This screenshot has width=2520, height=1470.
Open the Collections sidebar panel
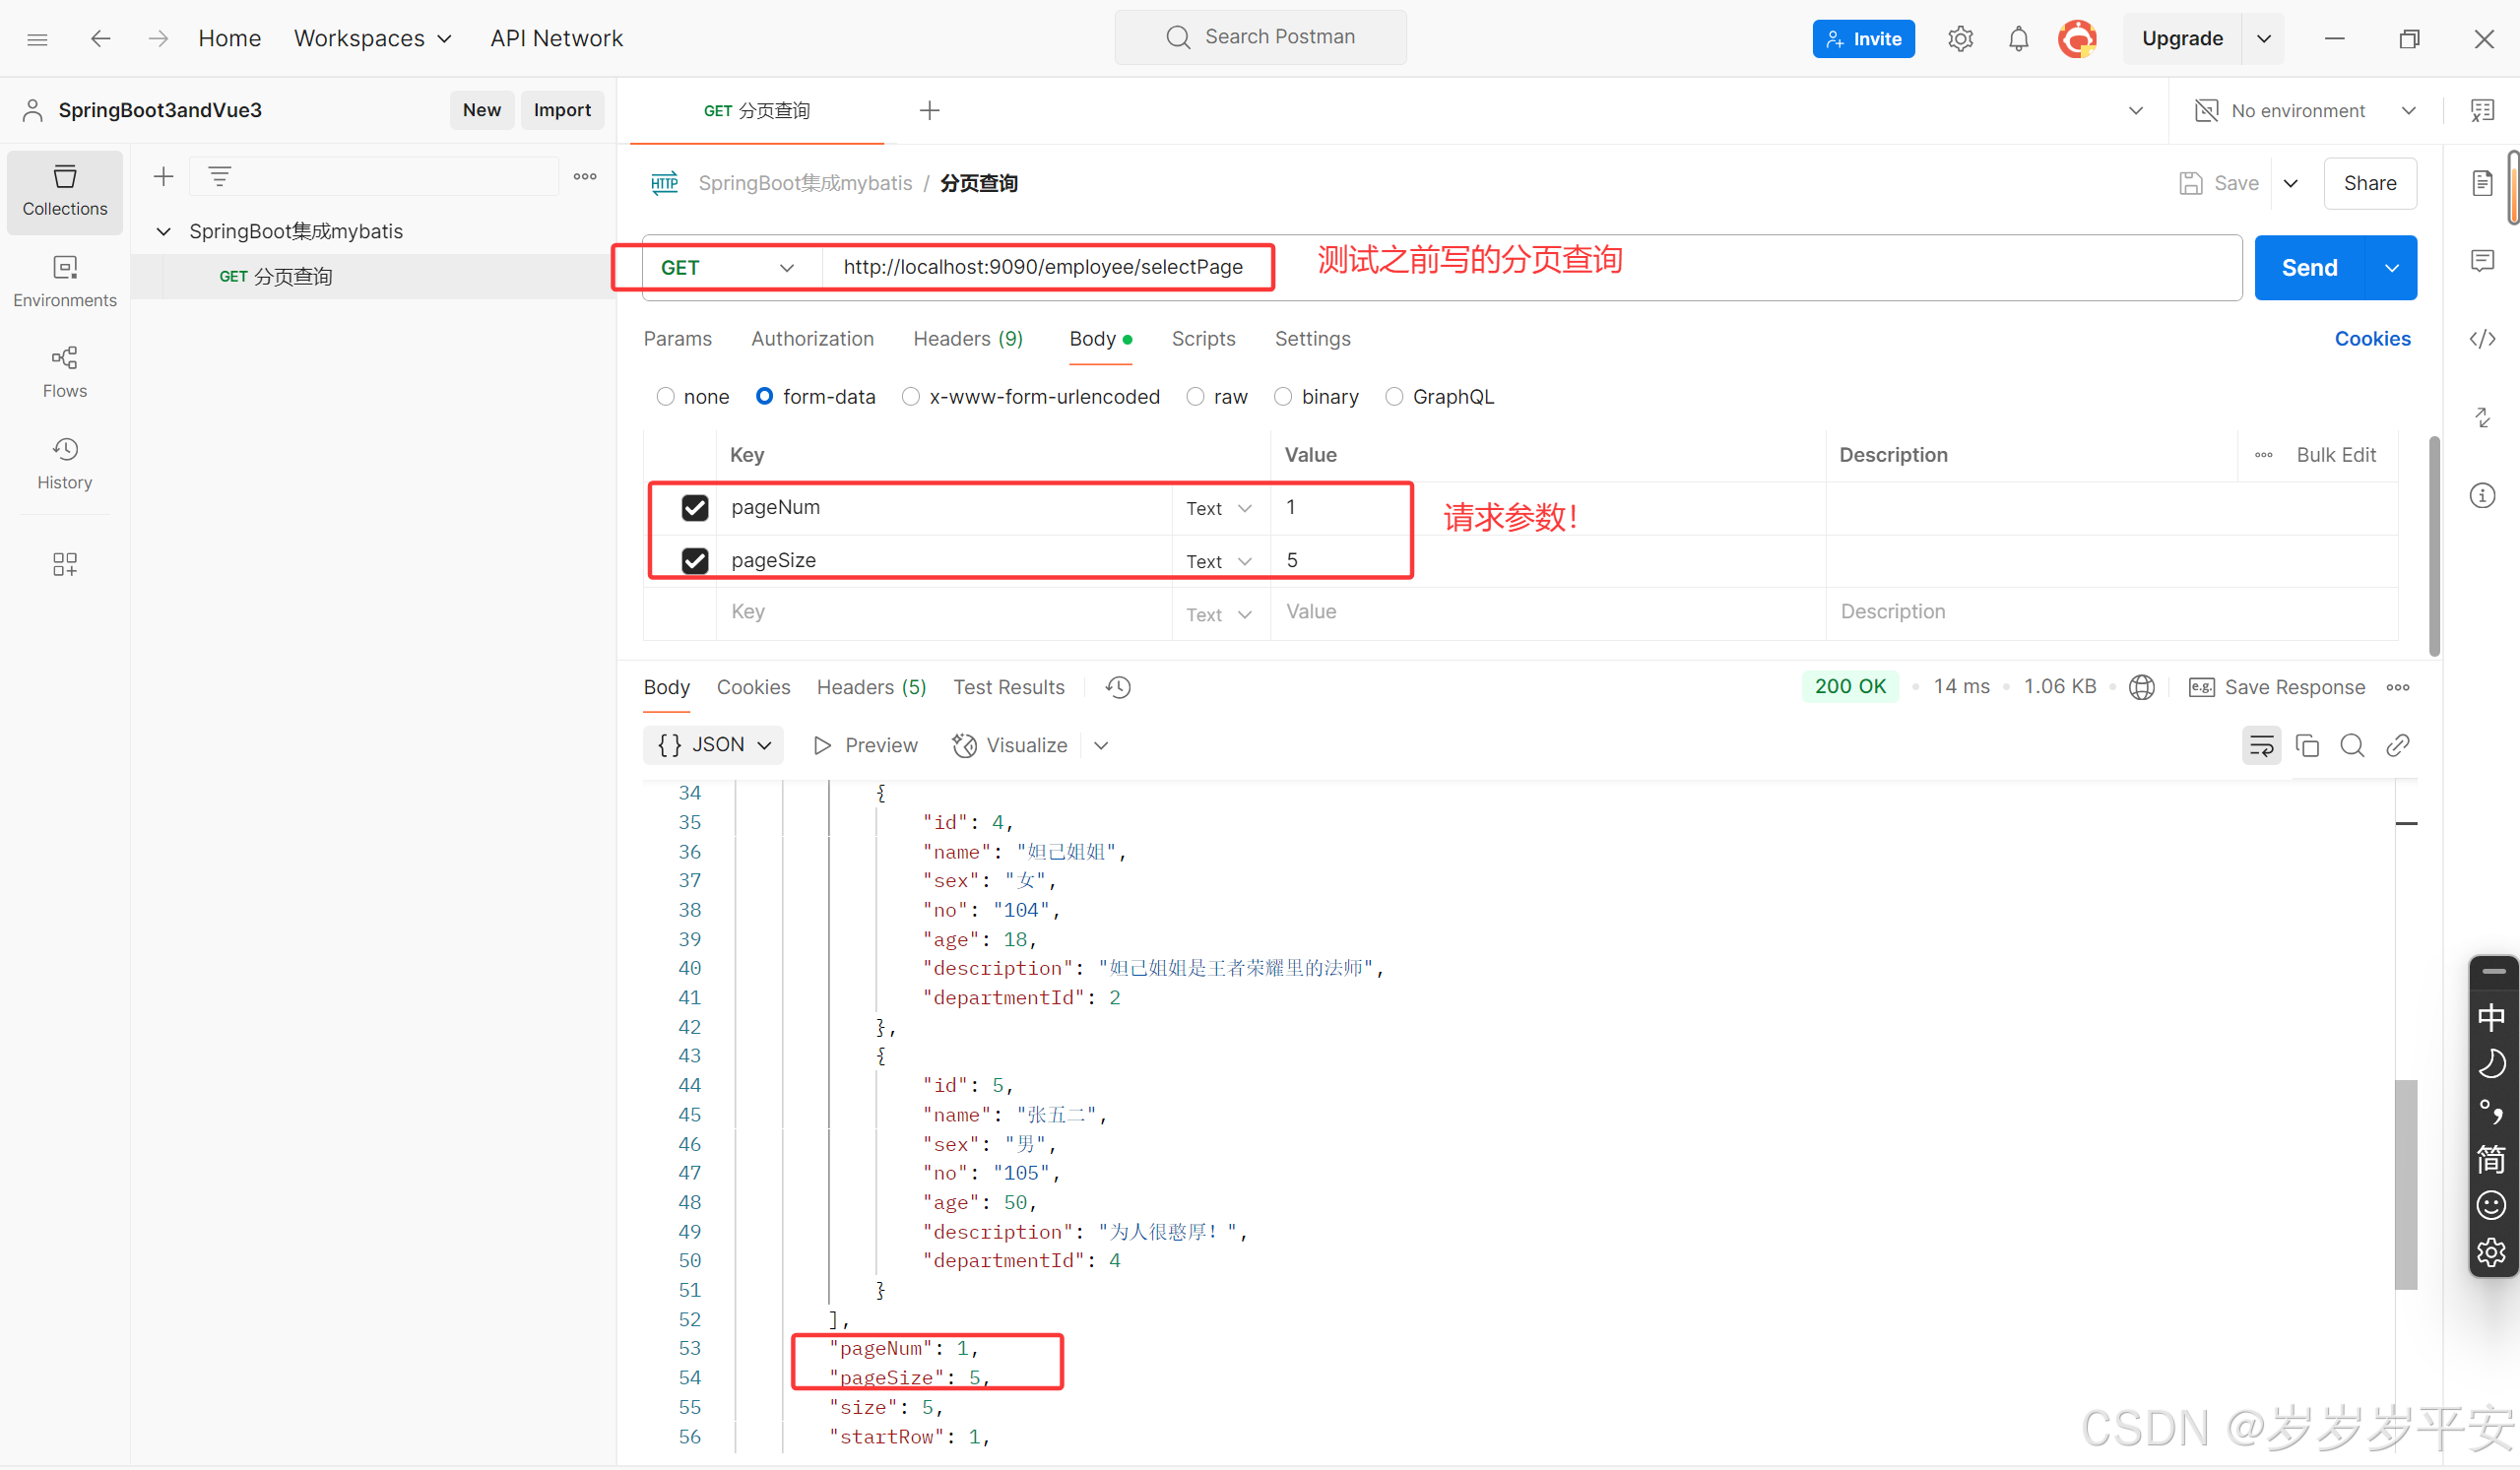coord(64,192)
